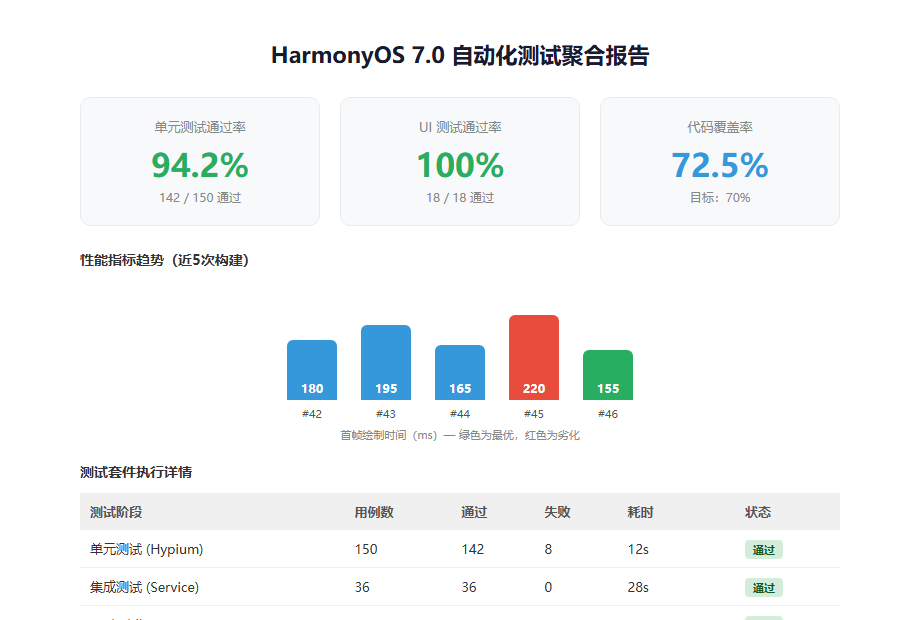Click the 28s duration cell
The image size is (920, 620).
click(x=638, y=587)
